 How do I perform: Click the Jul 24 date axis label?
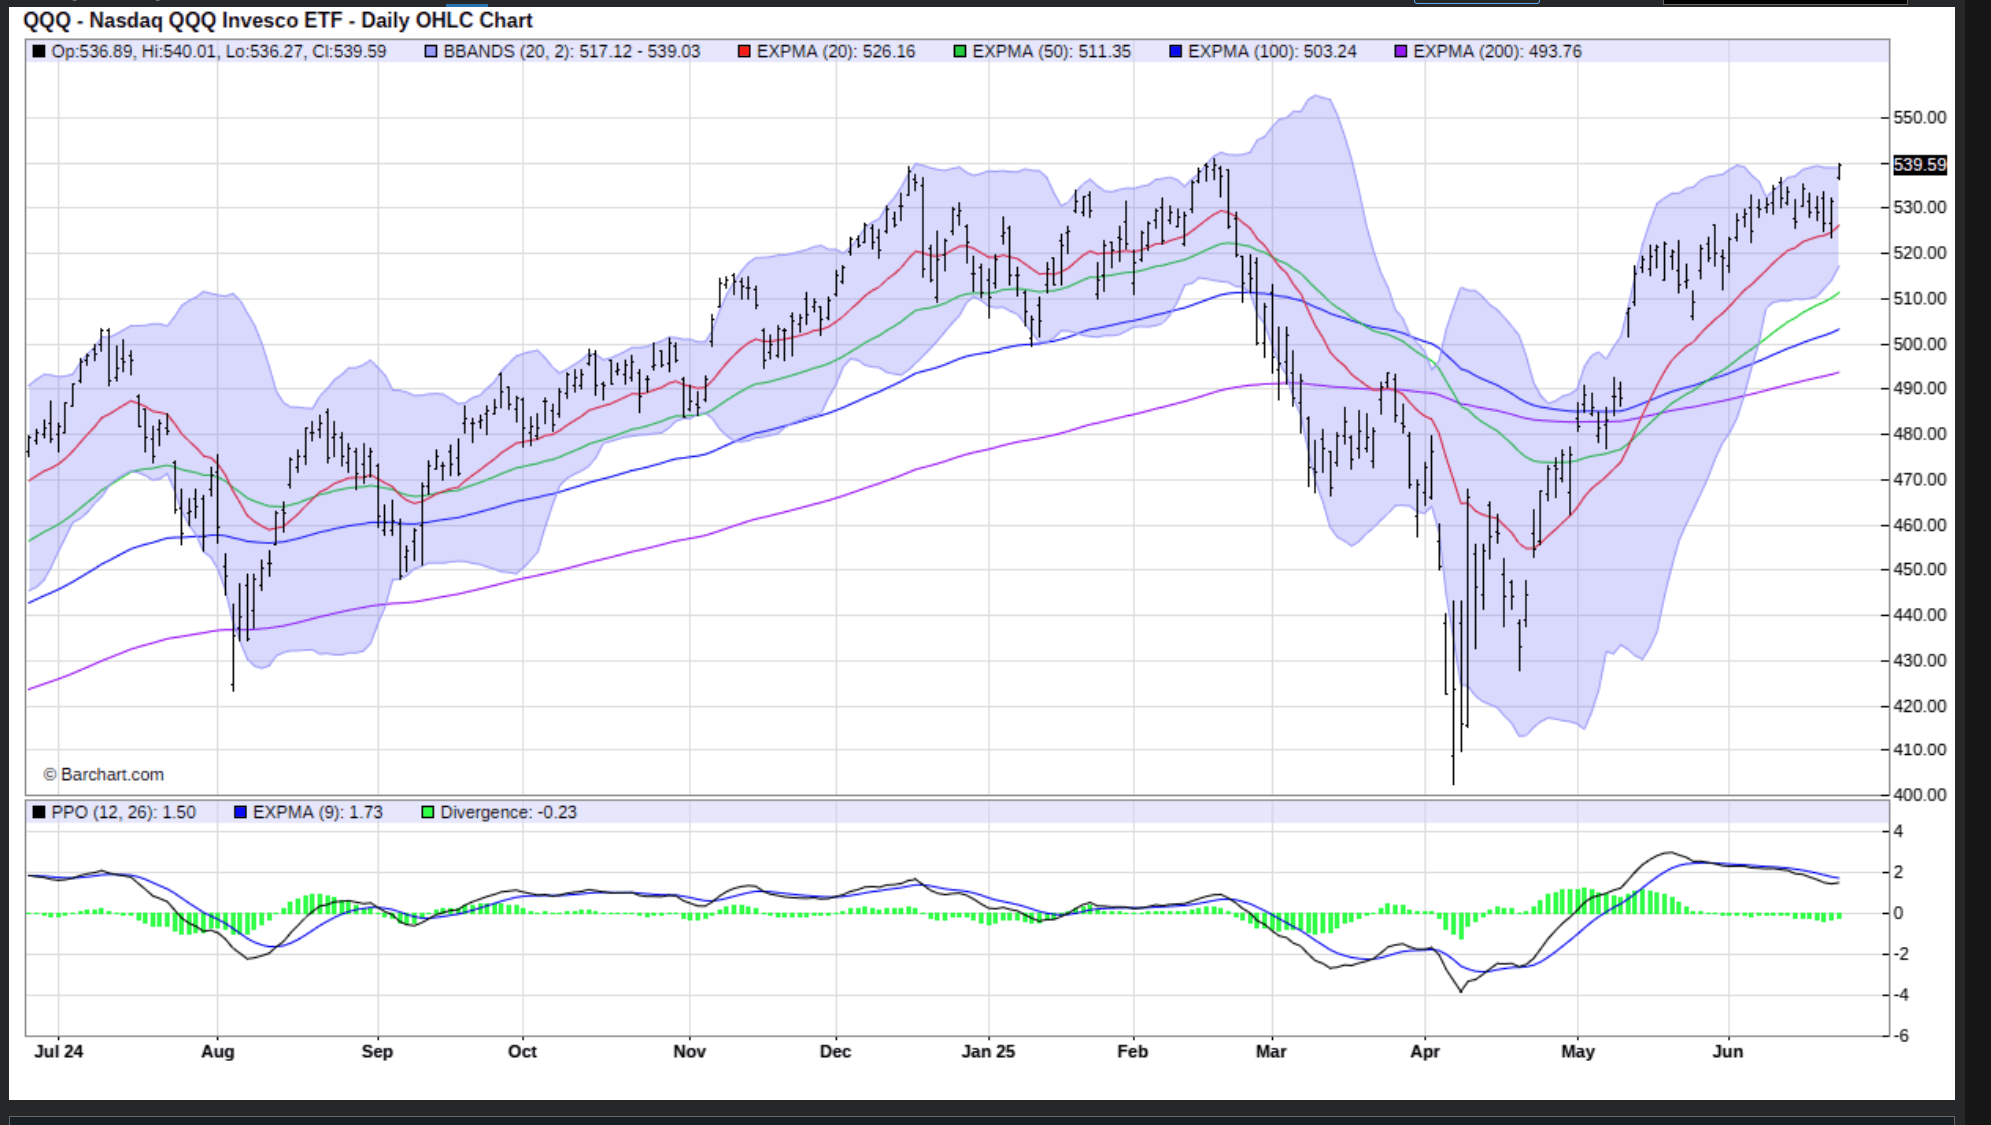59,1051
